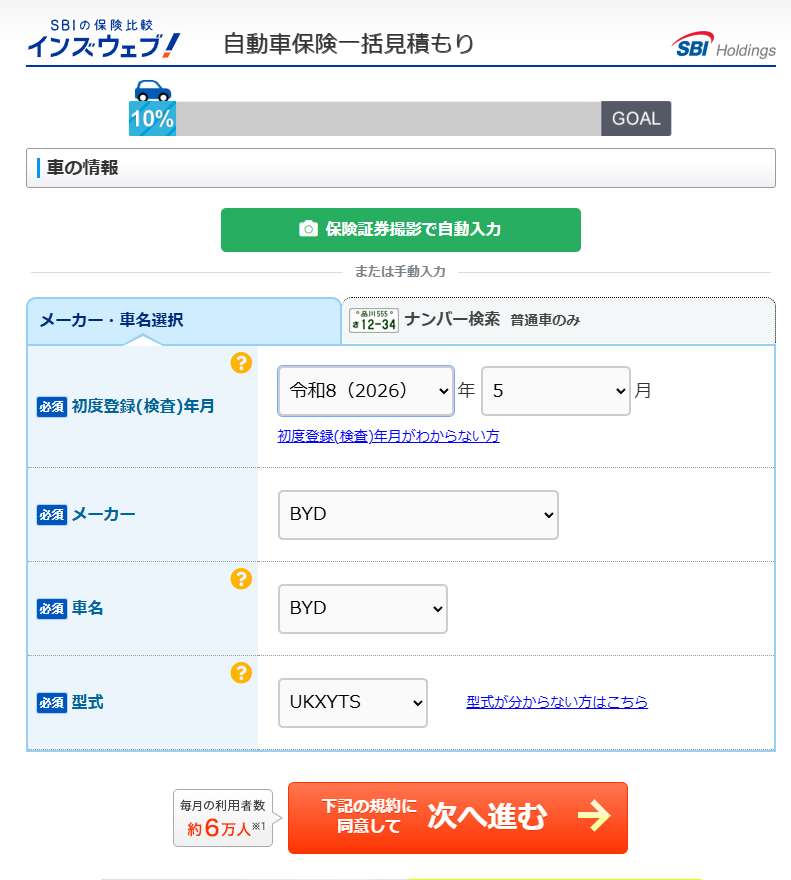Viewport: 791px width, 880px height.
Task: Open help icon for 初度登録(検査)年月
Action: 241,363
